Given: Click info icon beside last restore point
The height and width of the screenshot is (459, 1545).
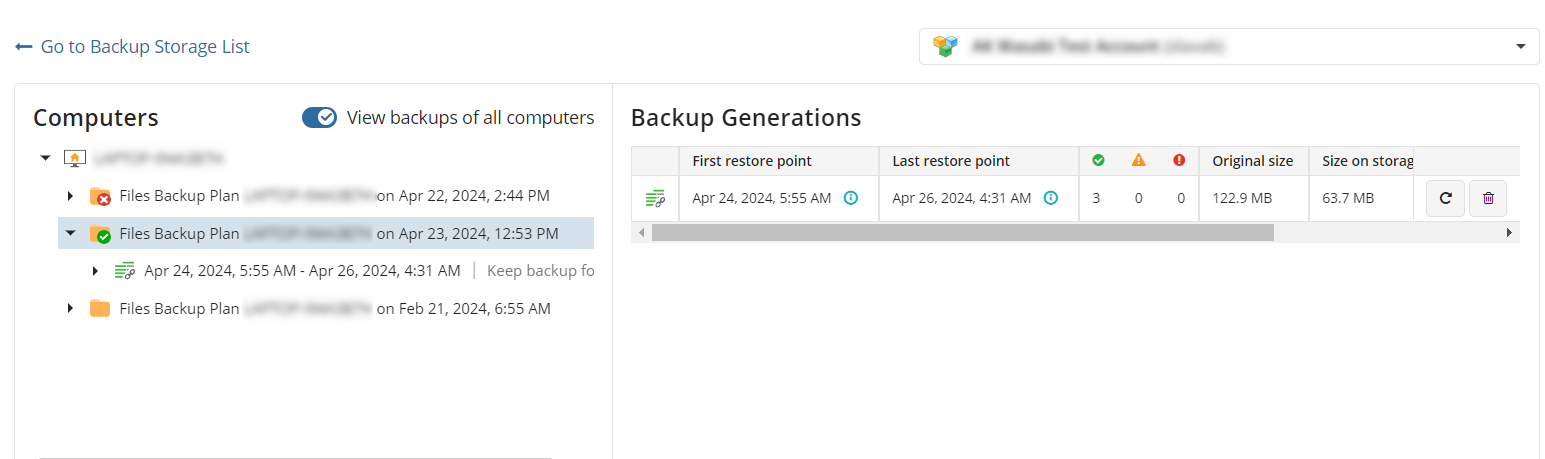Looking at the screenshot, I should pyautogui.click(x=1051, y=198).
